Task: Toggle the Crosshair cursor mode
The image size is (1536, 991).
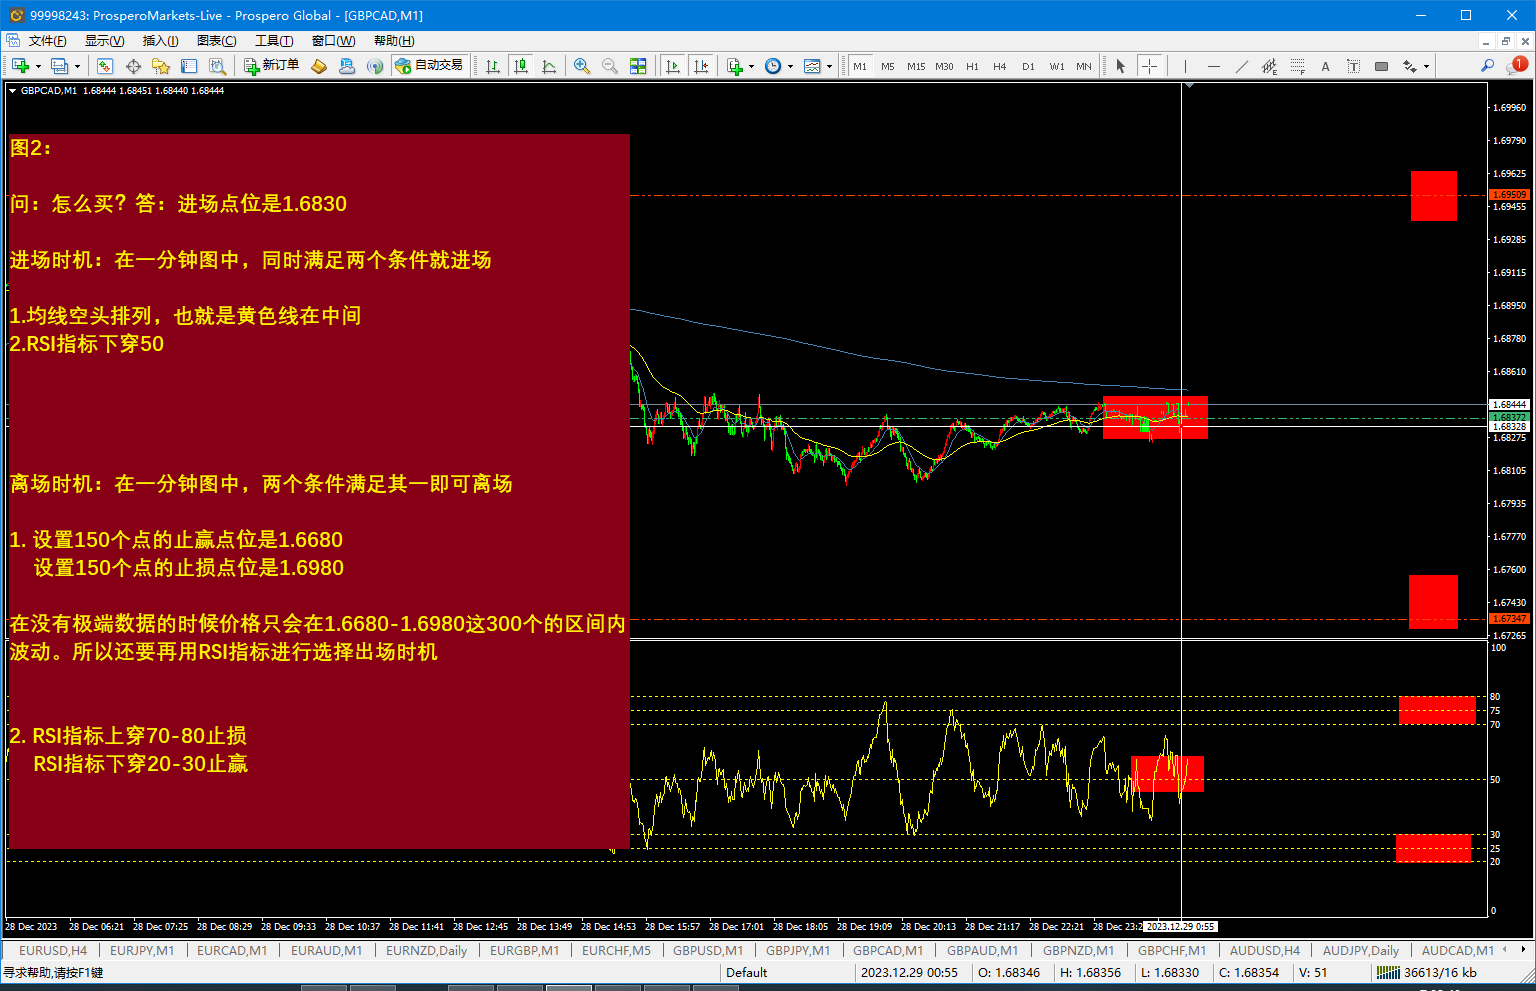Action: coord(1149,66)
